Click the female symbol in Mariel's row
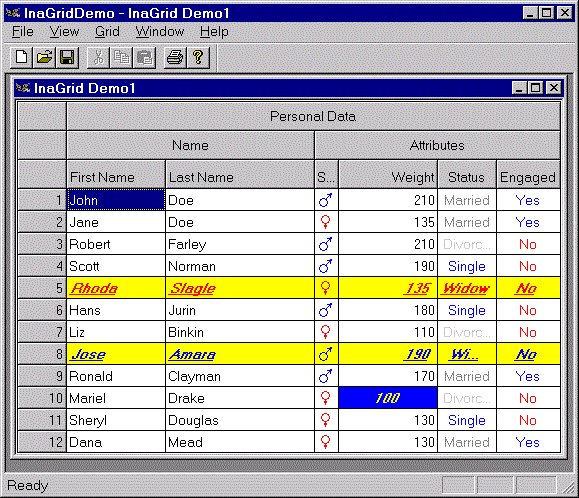The image size is (579, 498). pyautogui.click(x=325, y=398)
